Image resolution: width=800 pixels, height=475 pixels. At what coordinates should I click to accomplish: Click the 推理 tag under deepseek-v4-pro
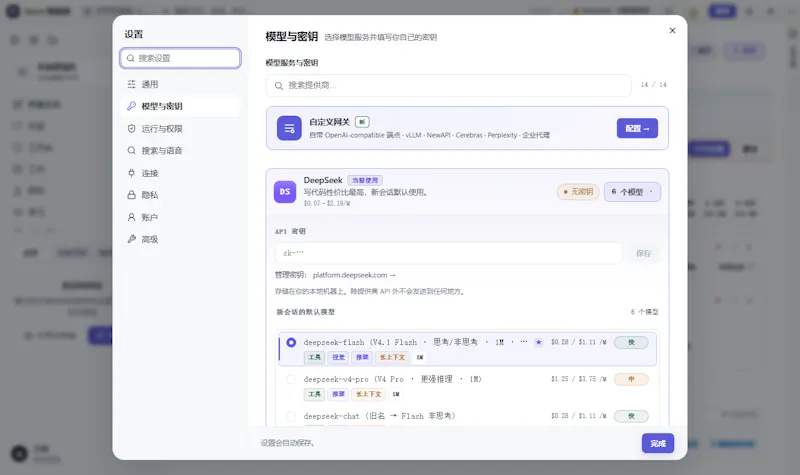tap(338, 394)
